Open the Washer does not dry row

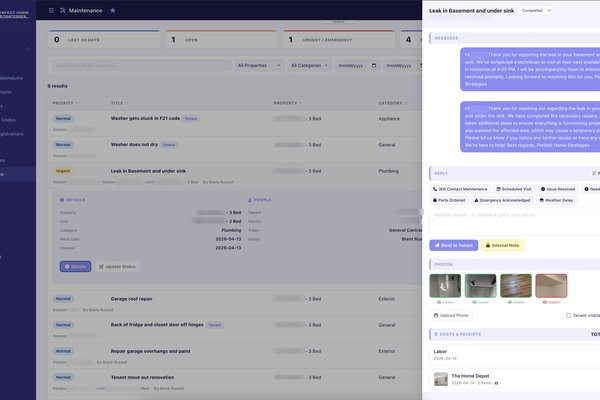(235, 149)
